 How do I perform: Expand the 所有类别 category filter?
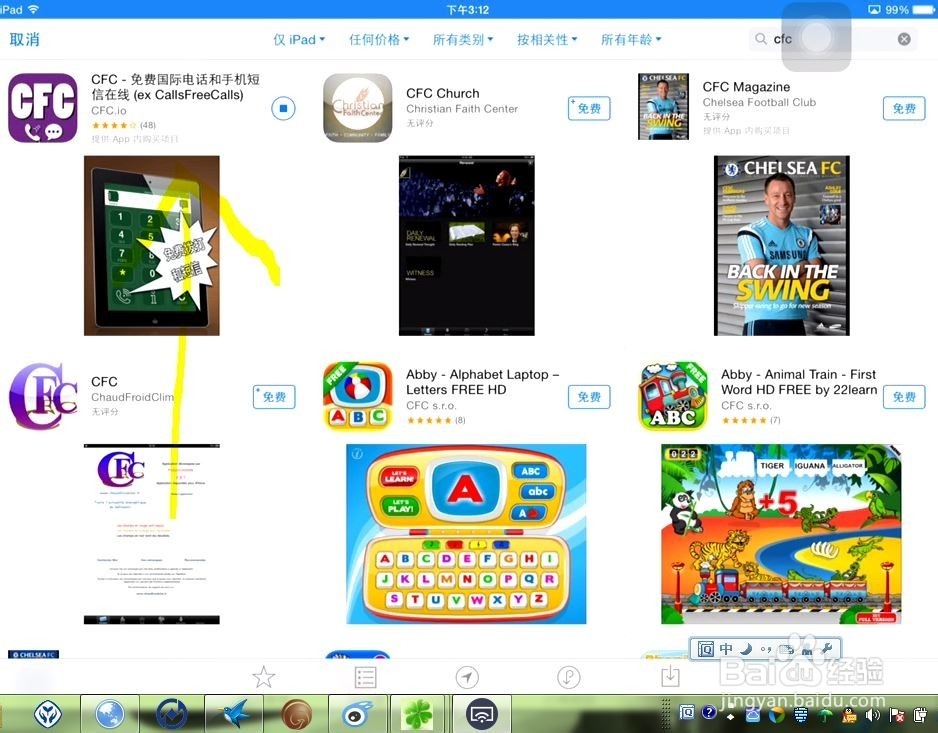[463, 39]
